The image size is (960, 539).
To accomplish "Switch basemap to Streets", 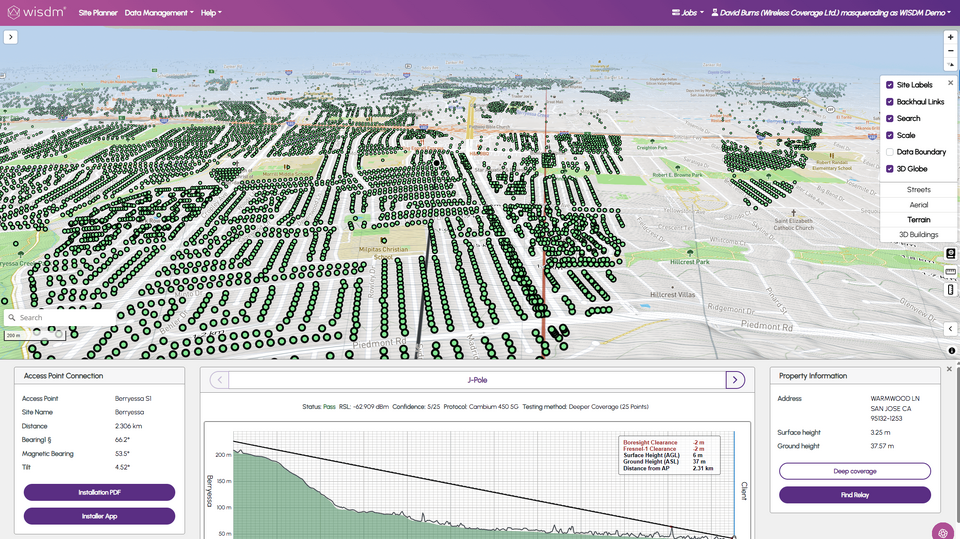I will coord(918,190).
